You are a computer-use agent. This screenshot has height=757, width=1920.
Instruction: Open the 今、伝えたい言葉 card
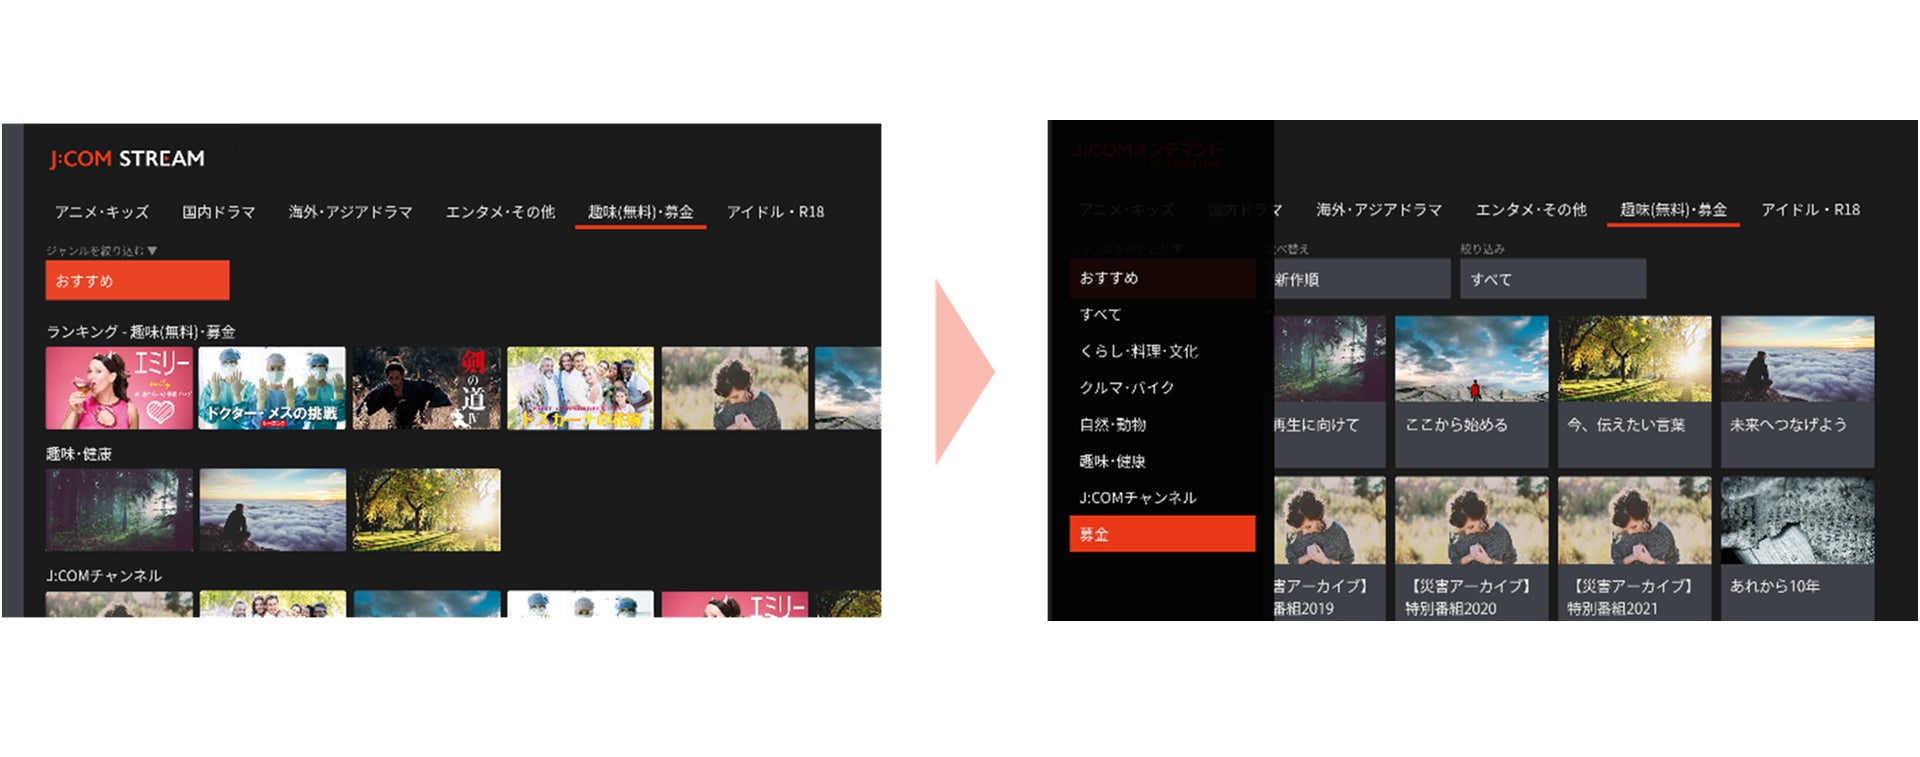1634,392
